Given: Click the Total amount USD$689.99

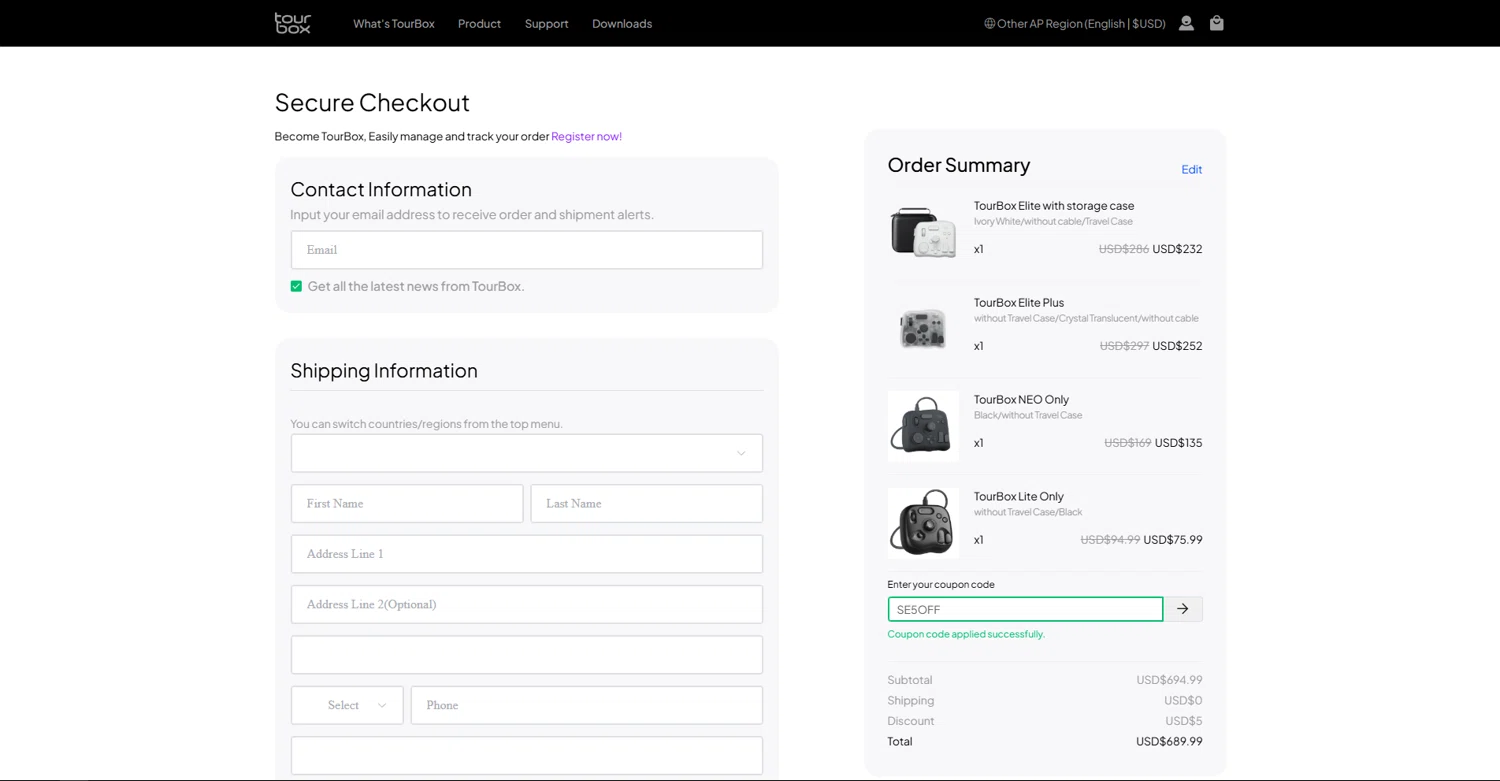Looking at the screenshot, I should click(x=1169, y=741).
